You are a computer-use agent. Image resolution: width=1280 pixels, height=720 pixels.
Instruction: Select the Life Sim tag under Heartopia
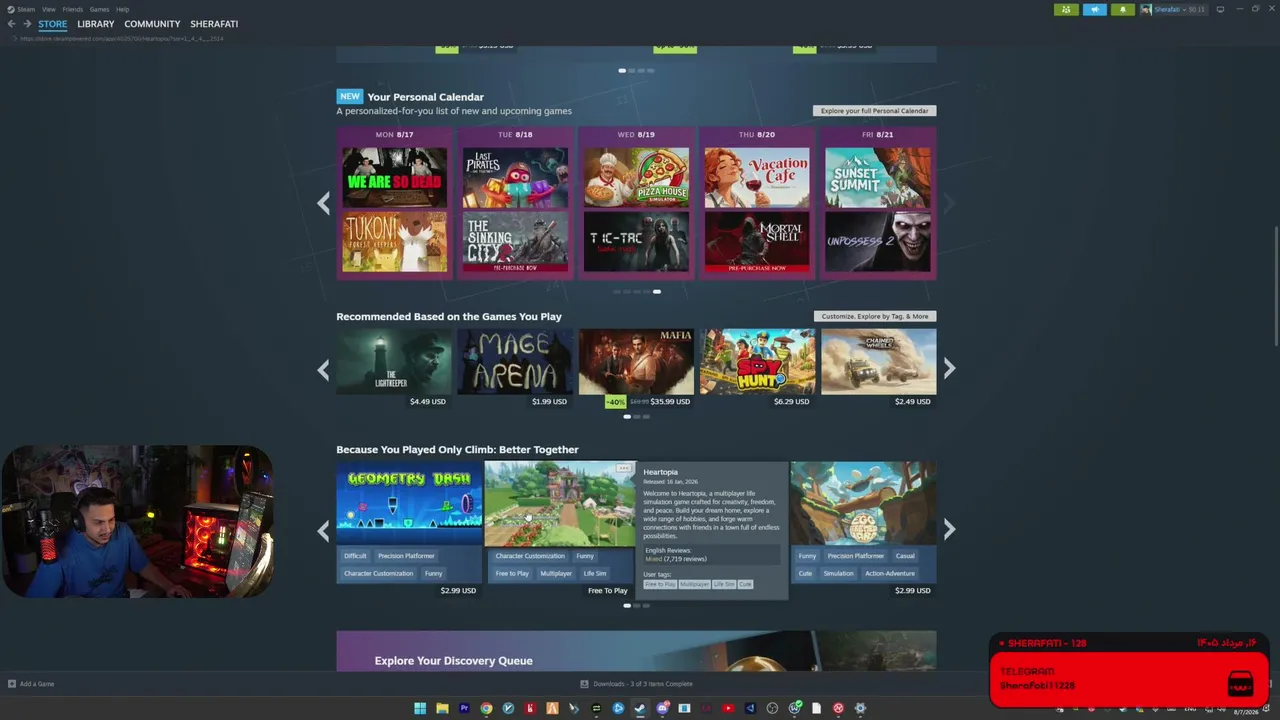[x=595, y=574]
